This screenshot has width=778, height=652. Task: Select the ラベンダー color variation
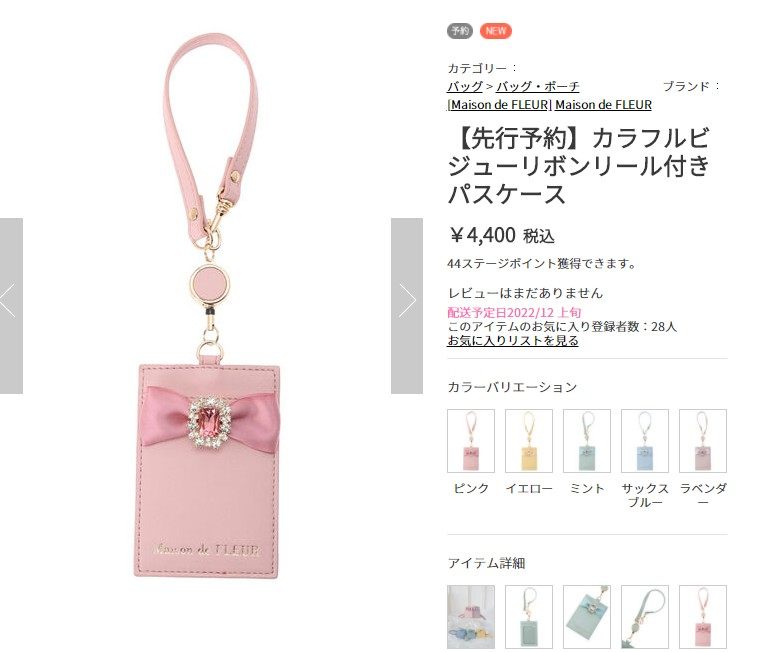click(703, 441)
